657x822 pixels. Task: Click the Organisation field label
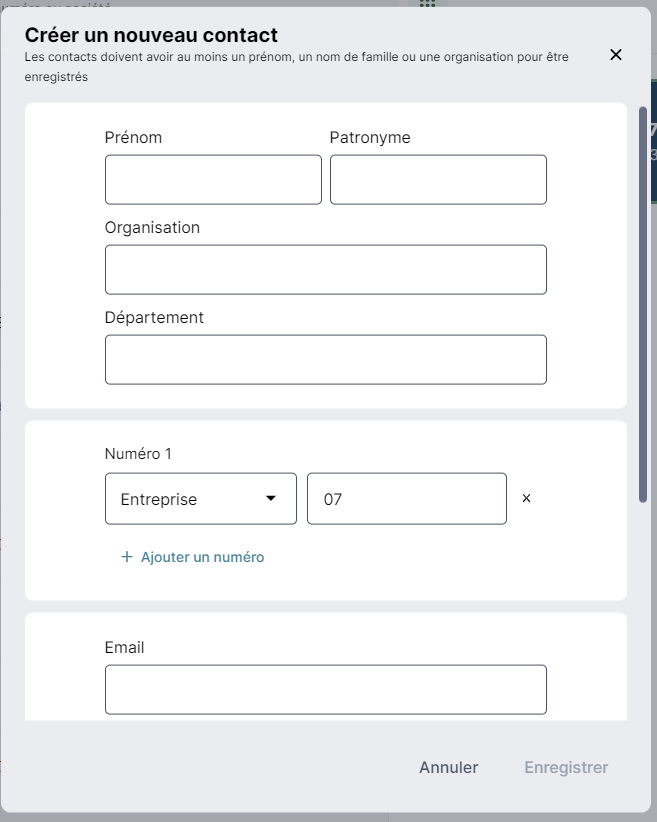pyautogui.click(x=152, y=228)
